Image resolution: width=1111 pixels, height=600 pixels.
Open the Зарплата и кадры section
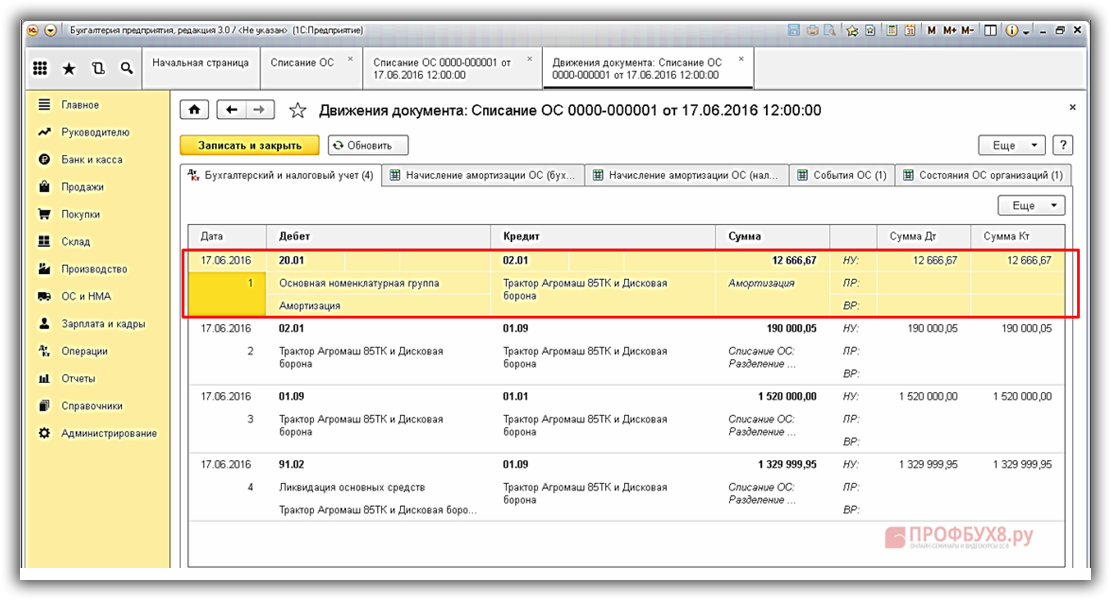(102, 324)
